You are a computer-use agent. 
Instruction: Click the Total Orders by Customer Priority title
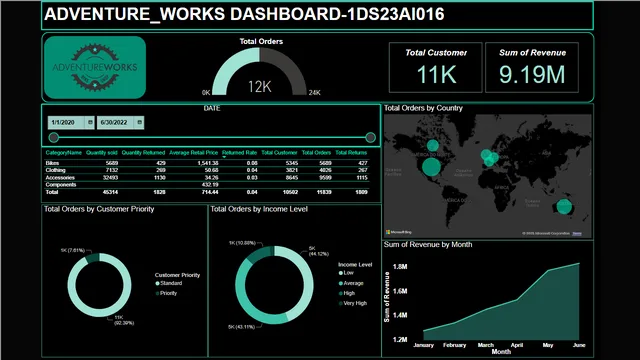pyautogui.click(x=99, y=209)
